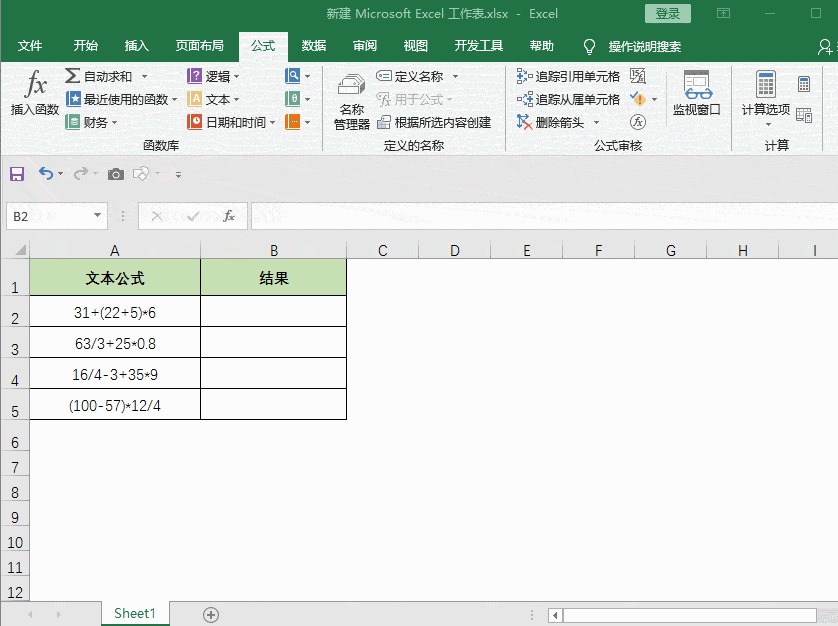This screenshot has height=626, width=838.
Task: Click the Calculate Now icon
Action: tap(804, 84)
